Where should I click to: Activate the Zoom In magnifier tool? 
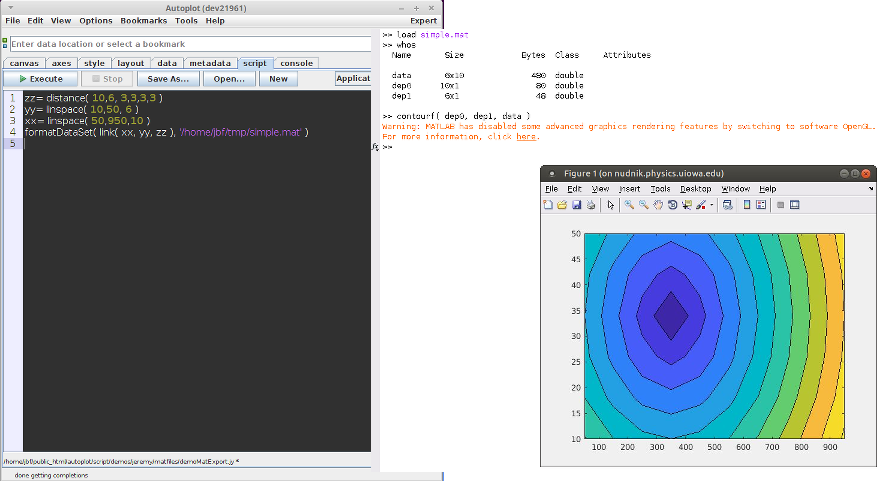click(x=629, y=205)
